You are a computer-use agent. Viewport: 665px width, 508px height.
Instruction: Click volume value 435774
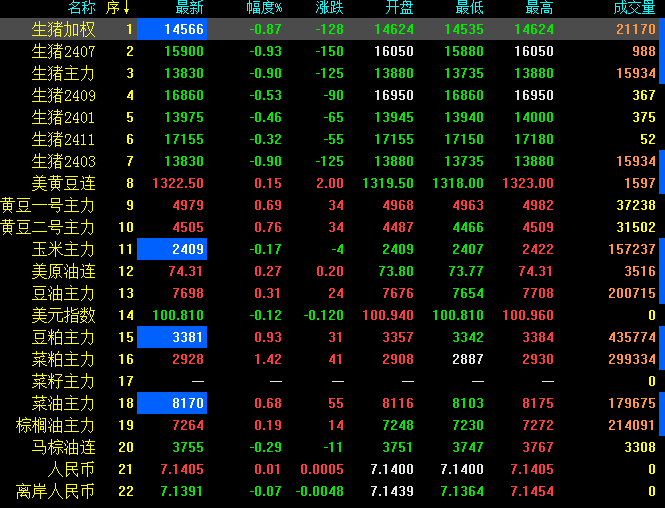click(632, 338)
